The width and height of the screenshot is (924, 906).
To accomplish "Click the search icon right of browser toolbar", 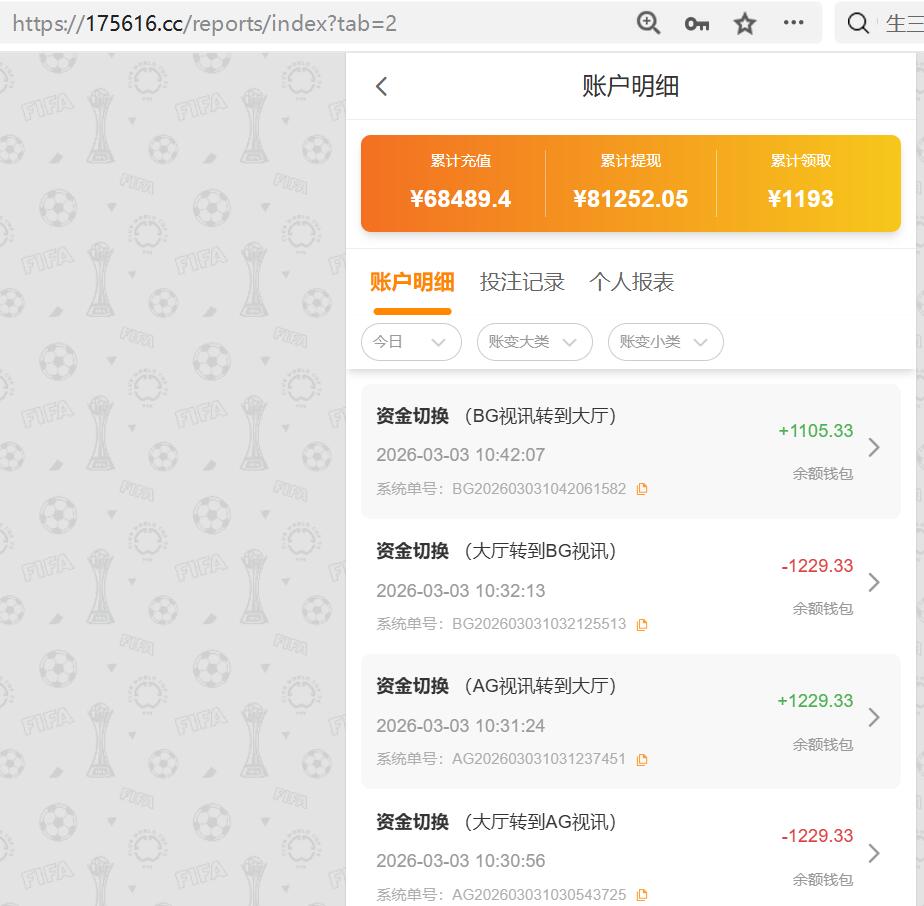I will point(858,22).
